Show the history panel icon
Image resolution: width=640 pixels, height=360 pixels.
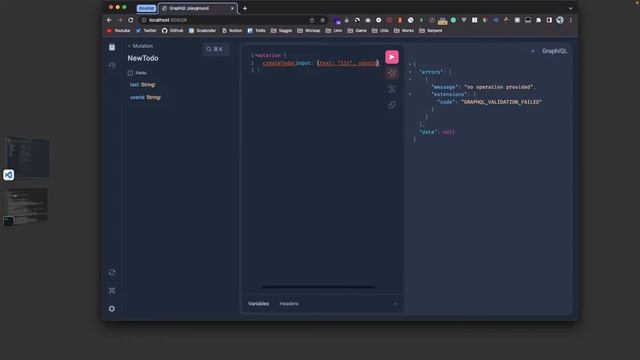tap(112, 65)
